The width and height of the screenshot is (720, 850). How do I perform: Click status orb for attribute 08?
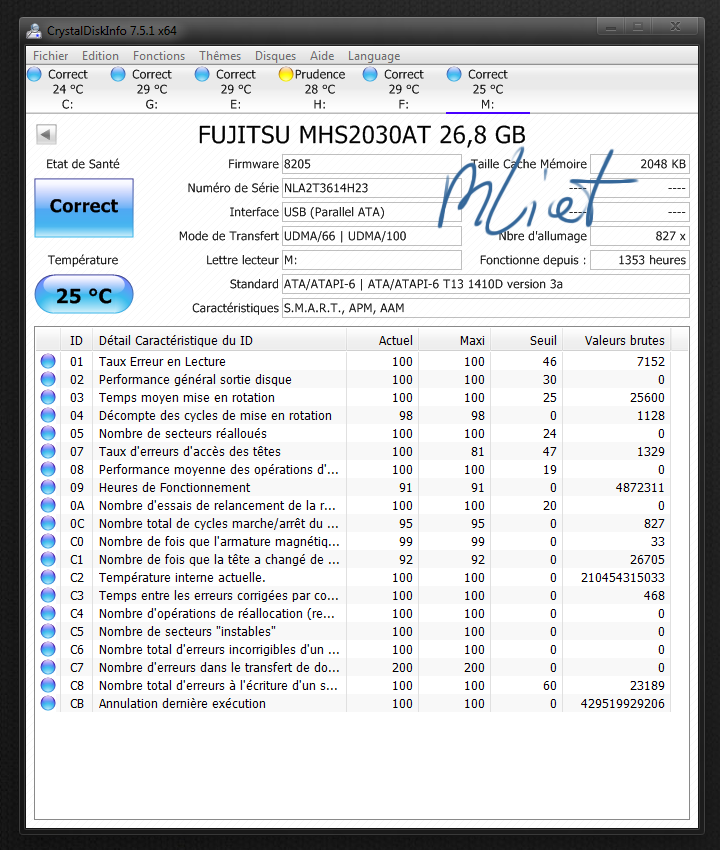pyautogui.click(x=48, y=469)
